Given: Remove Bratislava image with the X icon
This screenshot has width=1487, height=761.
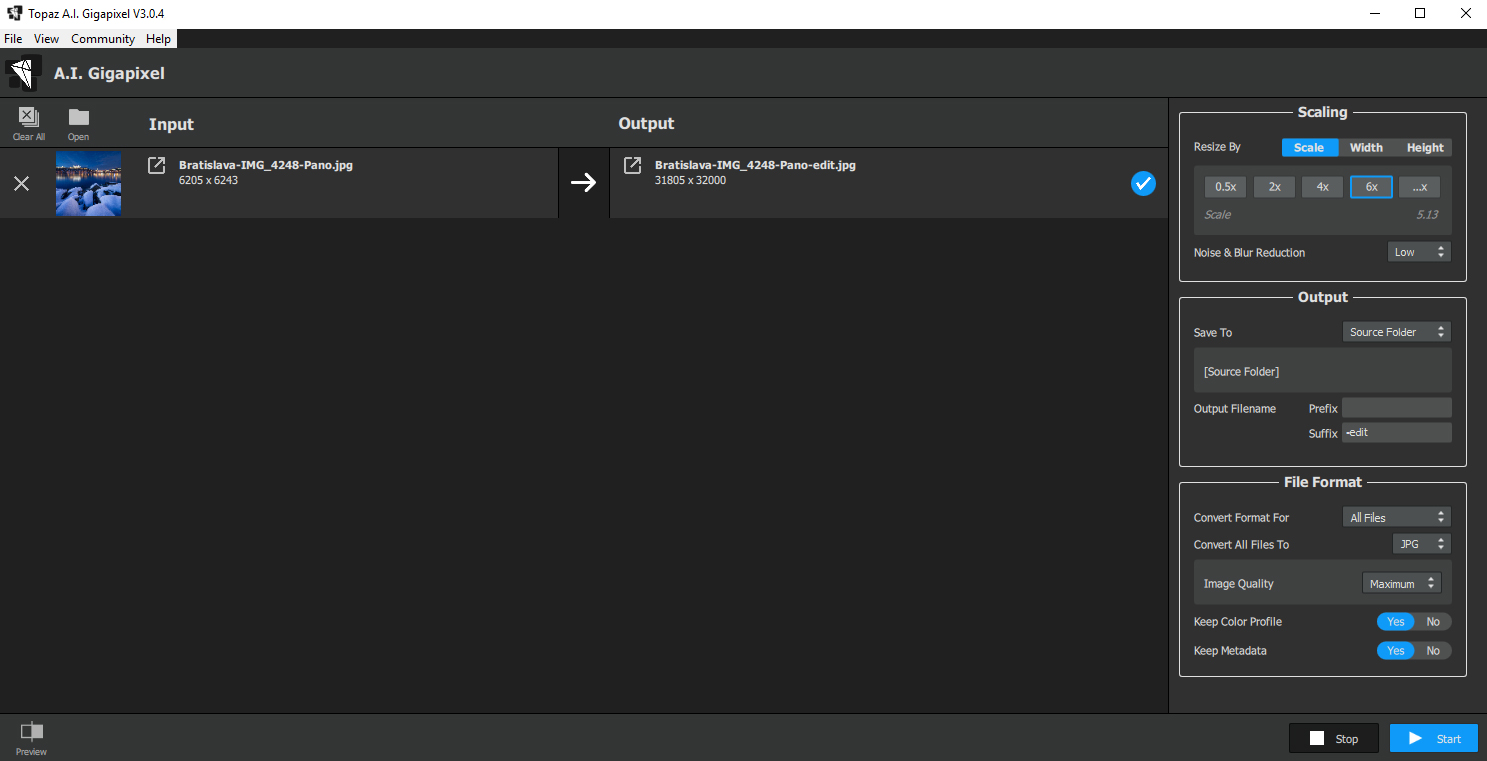Looking at the screenshot, I should tap(21, 183).
